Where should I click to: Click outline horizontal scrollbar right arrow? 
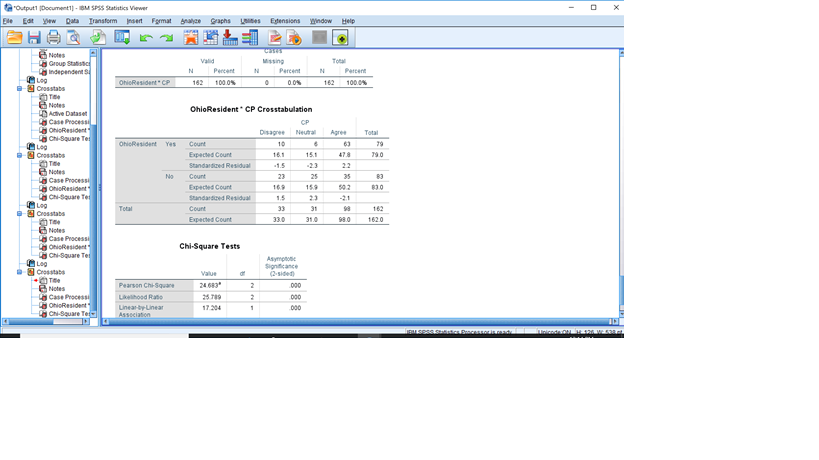click(x=86, y=322)
